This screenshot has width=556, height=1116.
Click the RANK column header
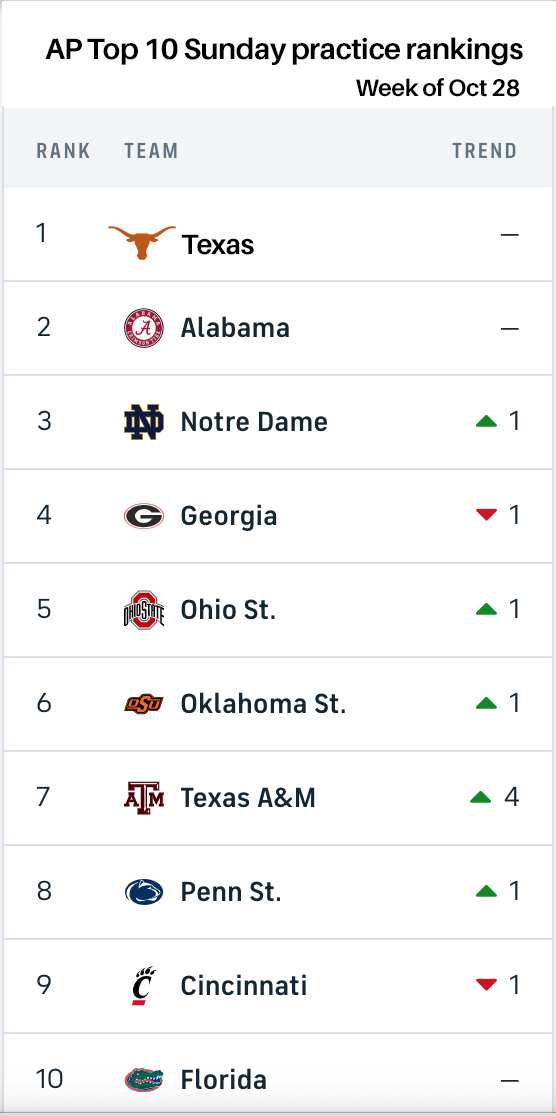63,151
